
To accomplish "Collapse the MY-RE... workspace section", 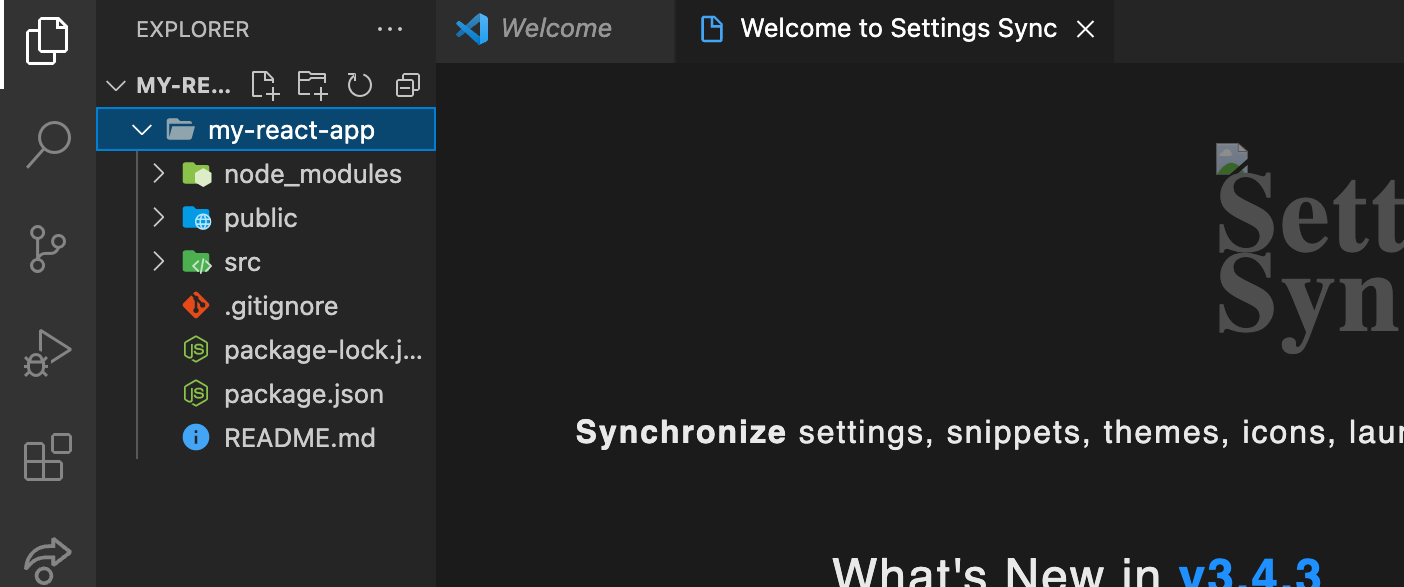I will 116,86.
